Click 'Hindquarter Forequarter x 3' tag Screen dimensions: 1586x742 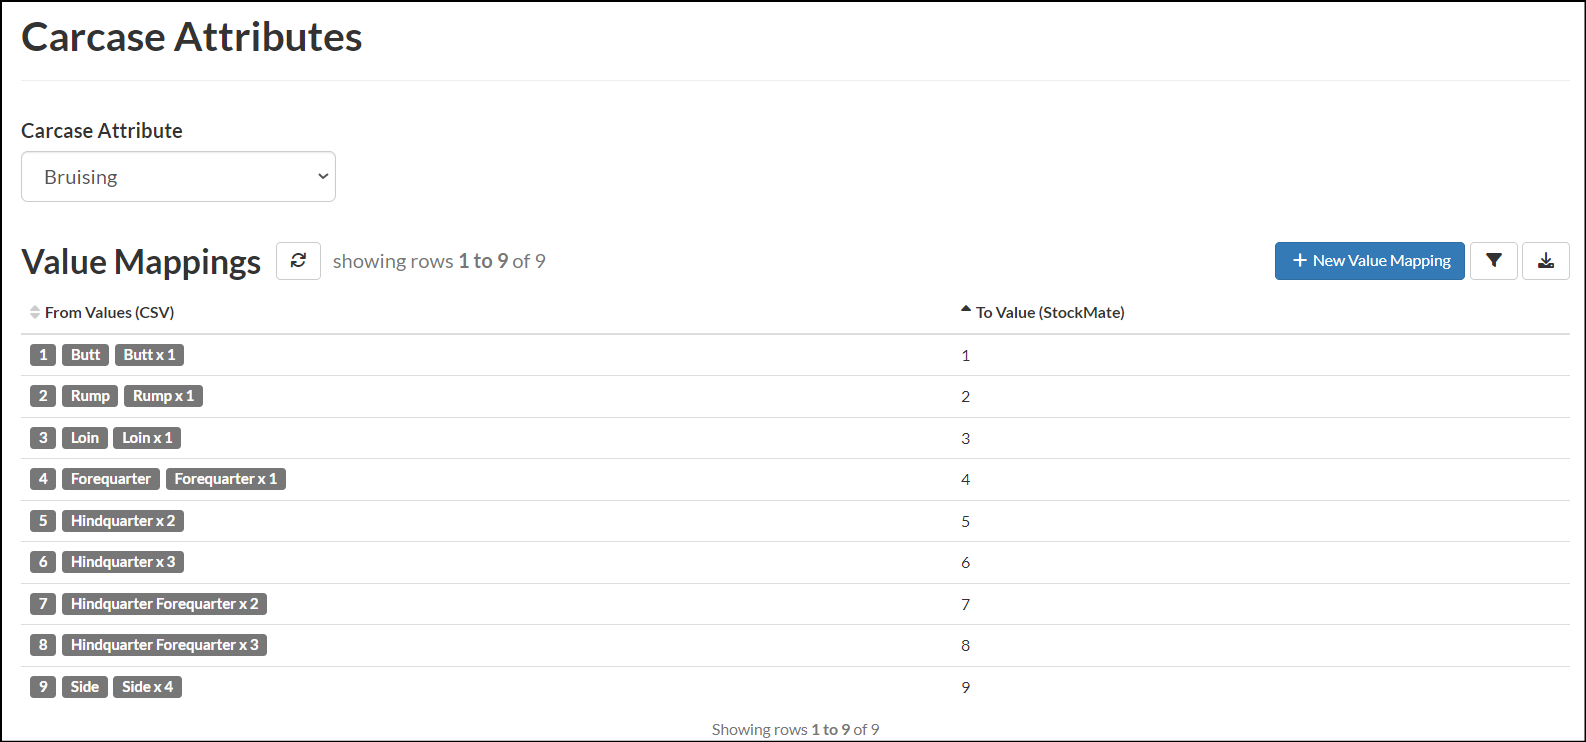coord(165,645)
